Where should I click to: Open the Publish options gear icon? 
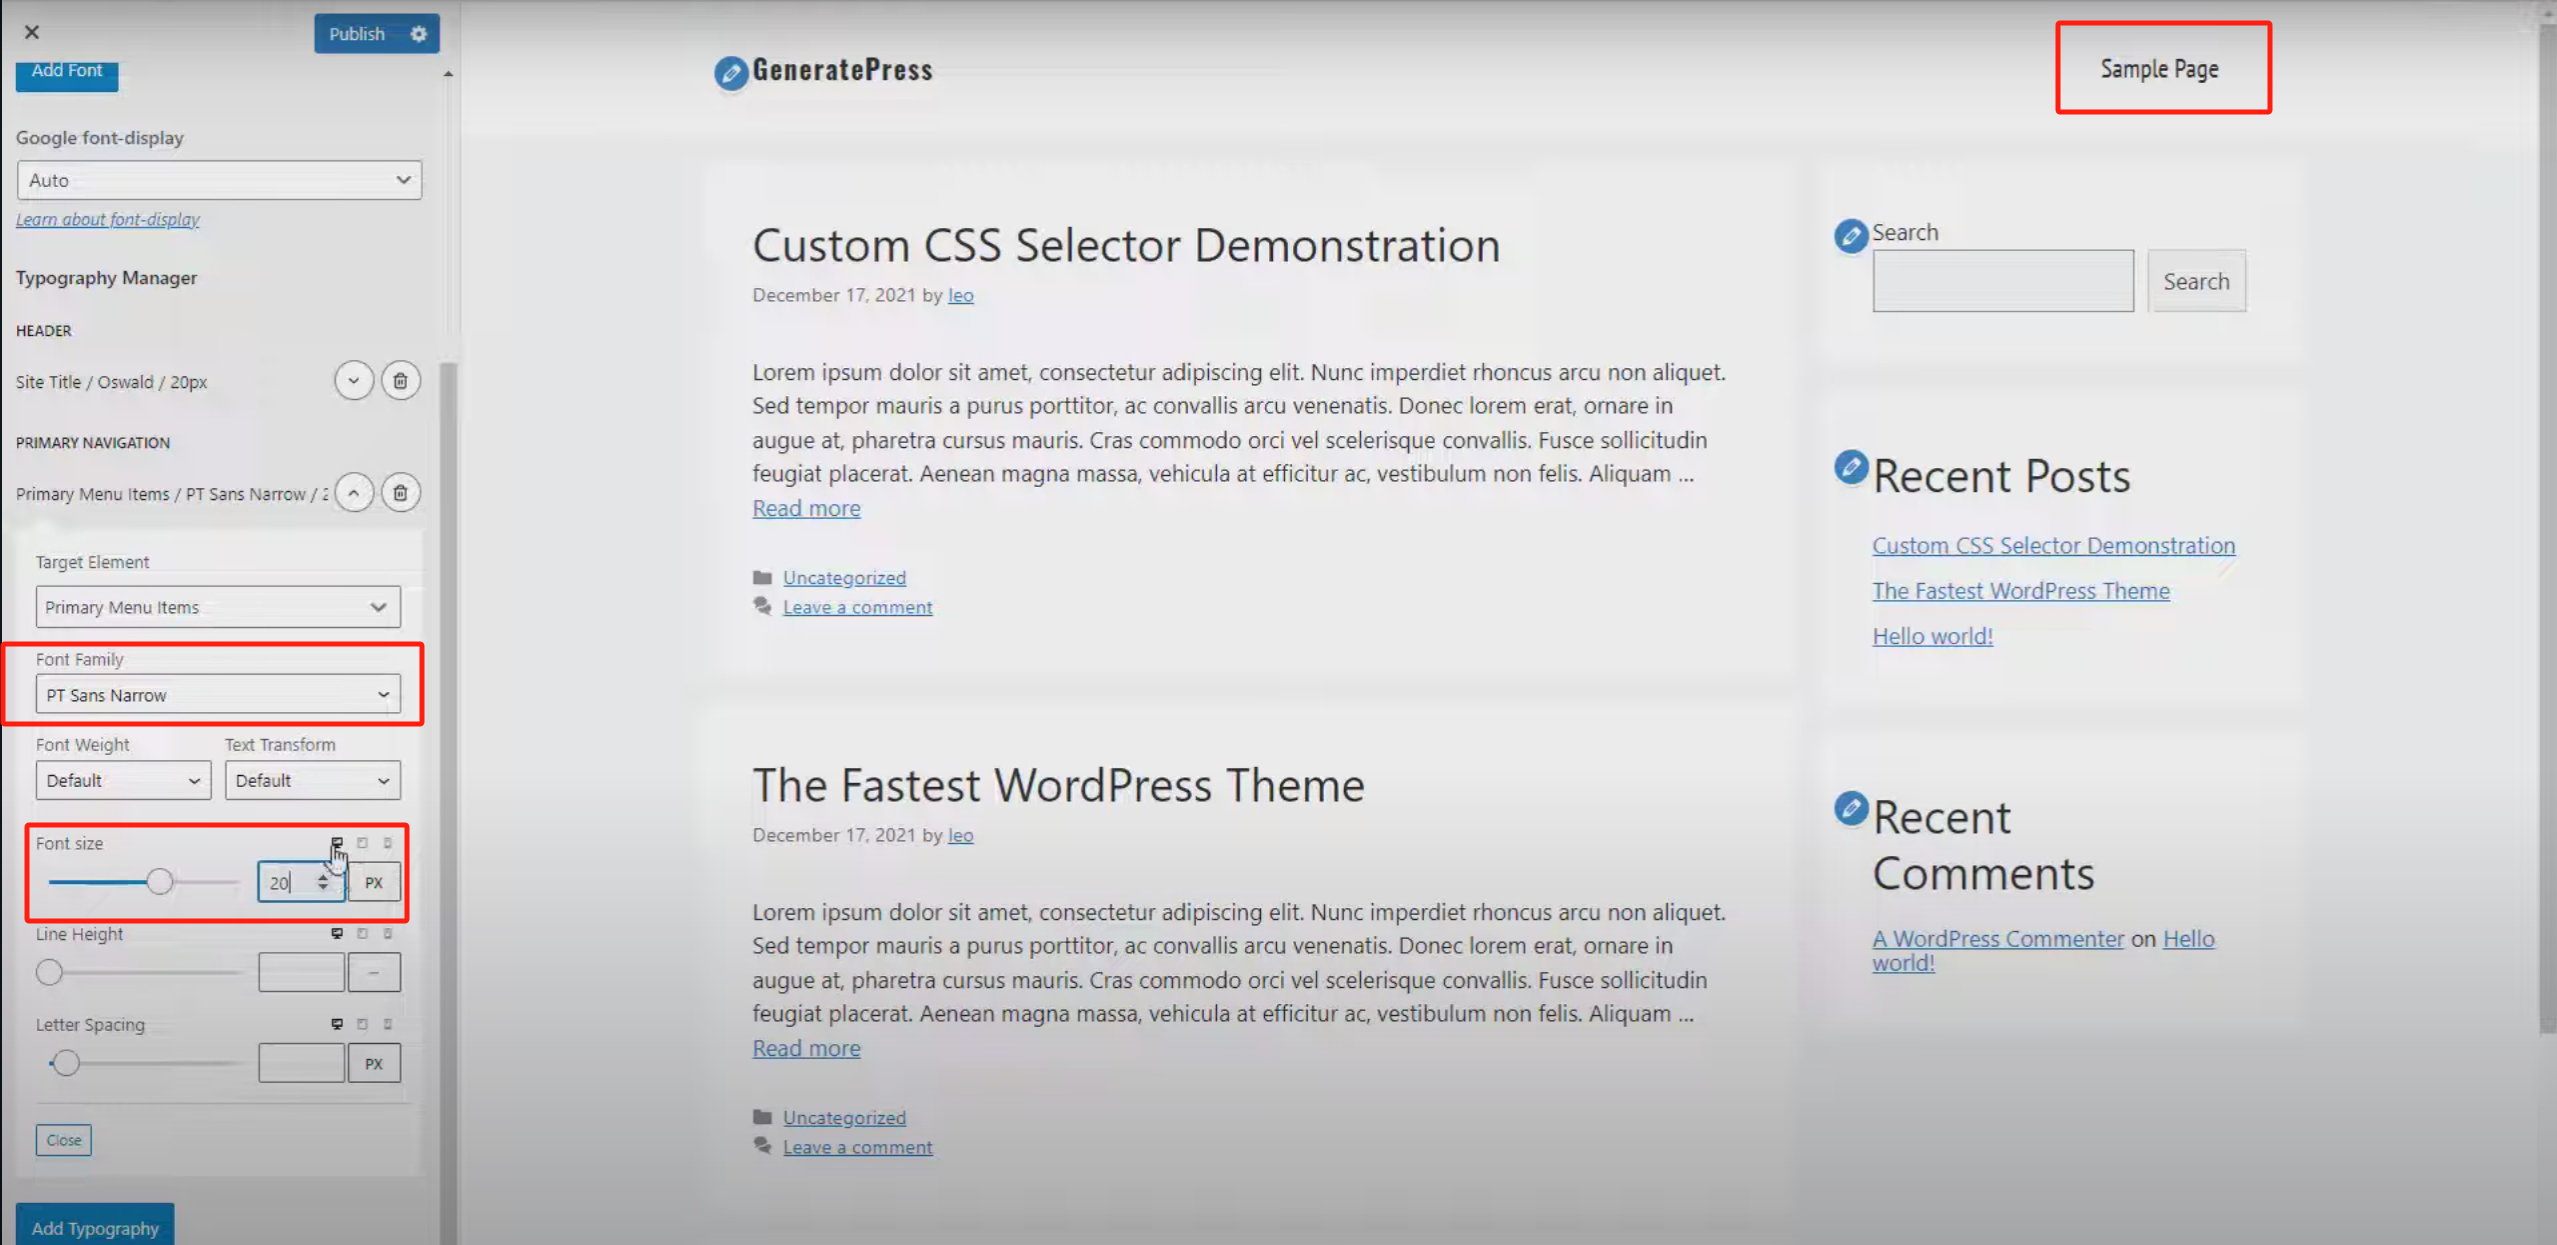pyautogui.click(x=419, y=33)
